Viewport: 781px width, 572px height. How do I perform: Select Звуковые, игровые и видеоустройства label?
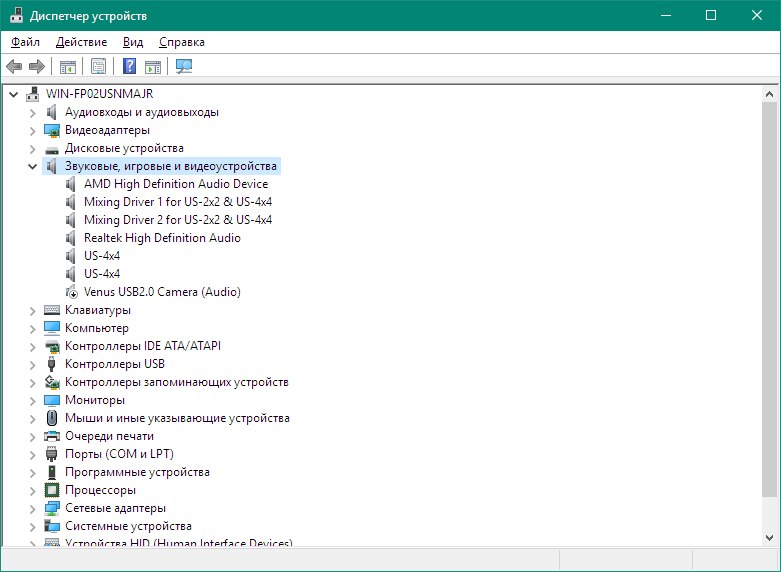click(x=171, y=166)
